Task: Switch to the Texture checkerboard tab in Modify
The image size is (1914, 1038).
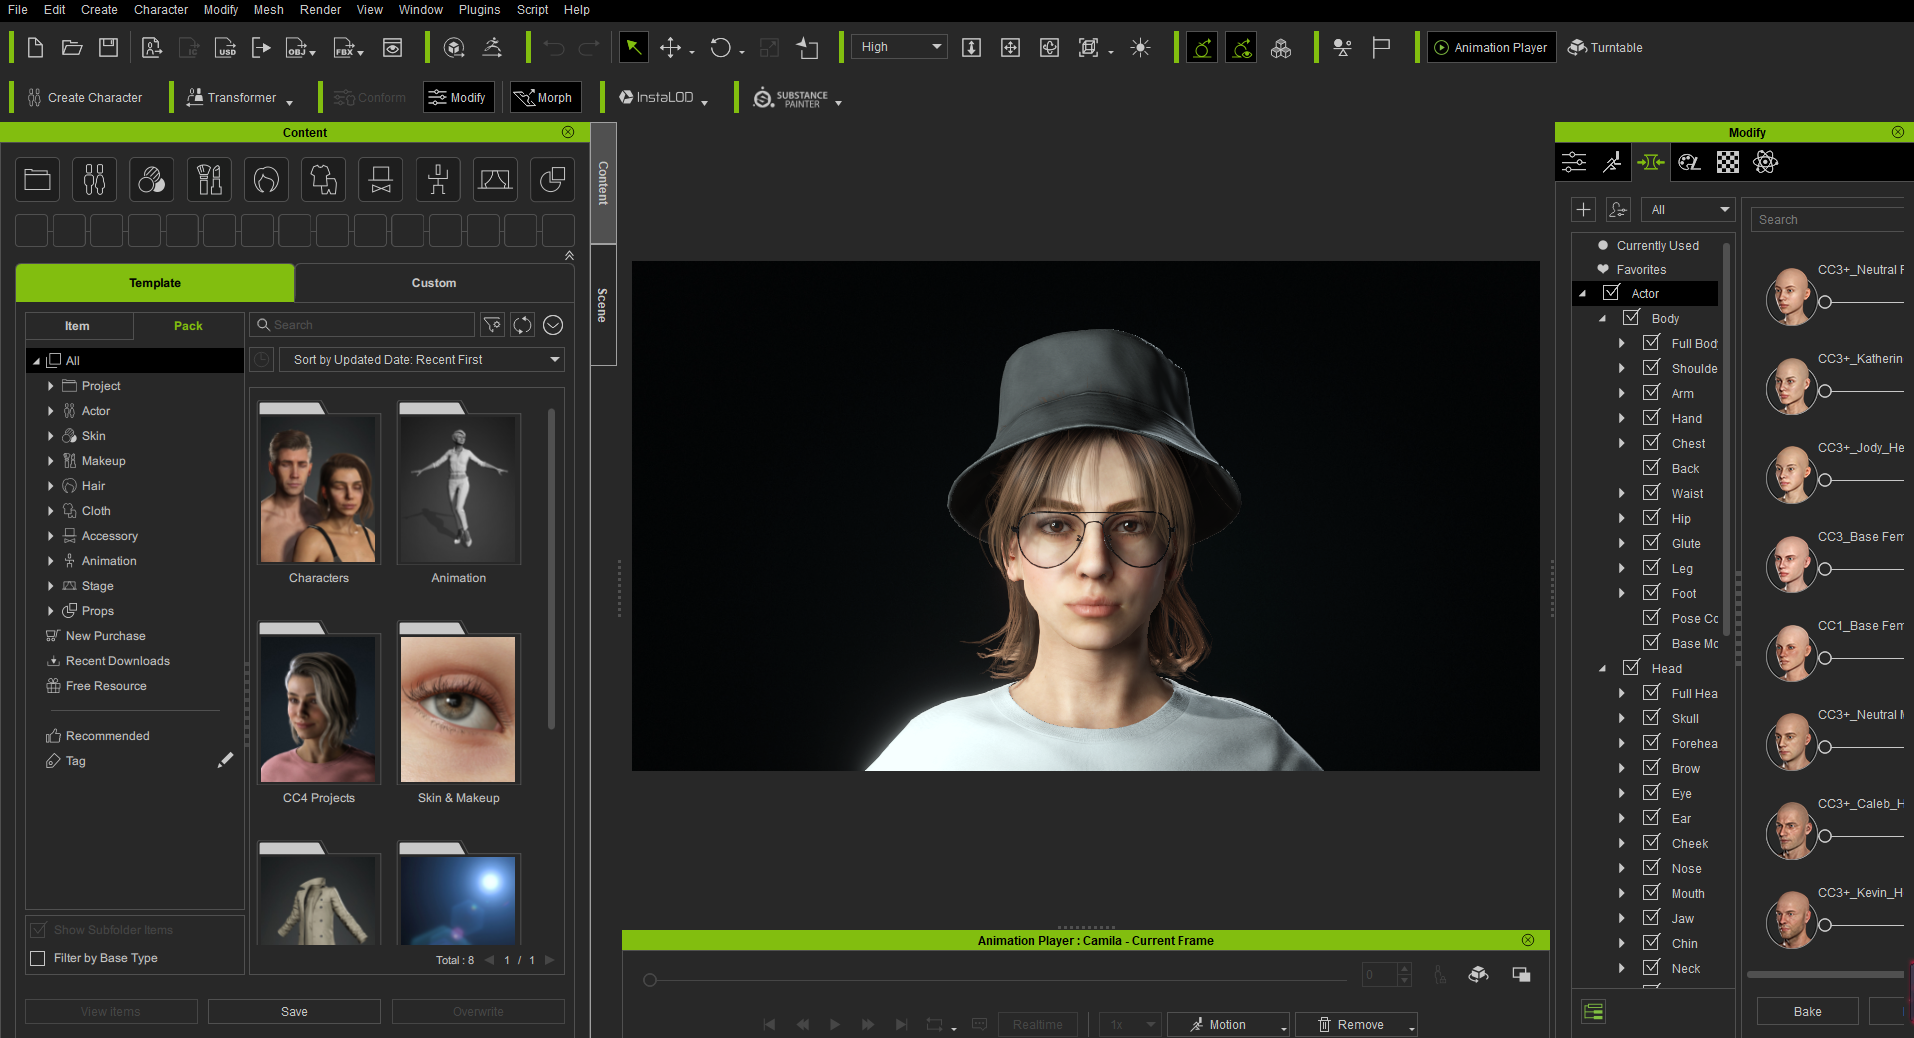Action: (1727, 162)
